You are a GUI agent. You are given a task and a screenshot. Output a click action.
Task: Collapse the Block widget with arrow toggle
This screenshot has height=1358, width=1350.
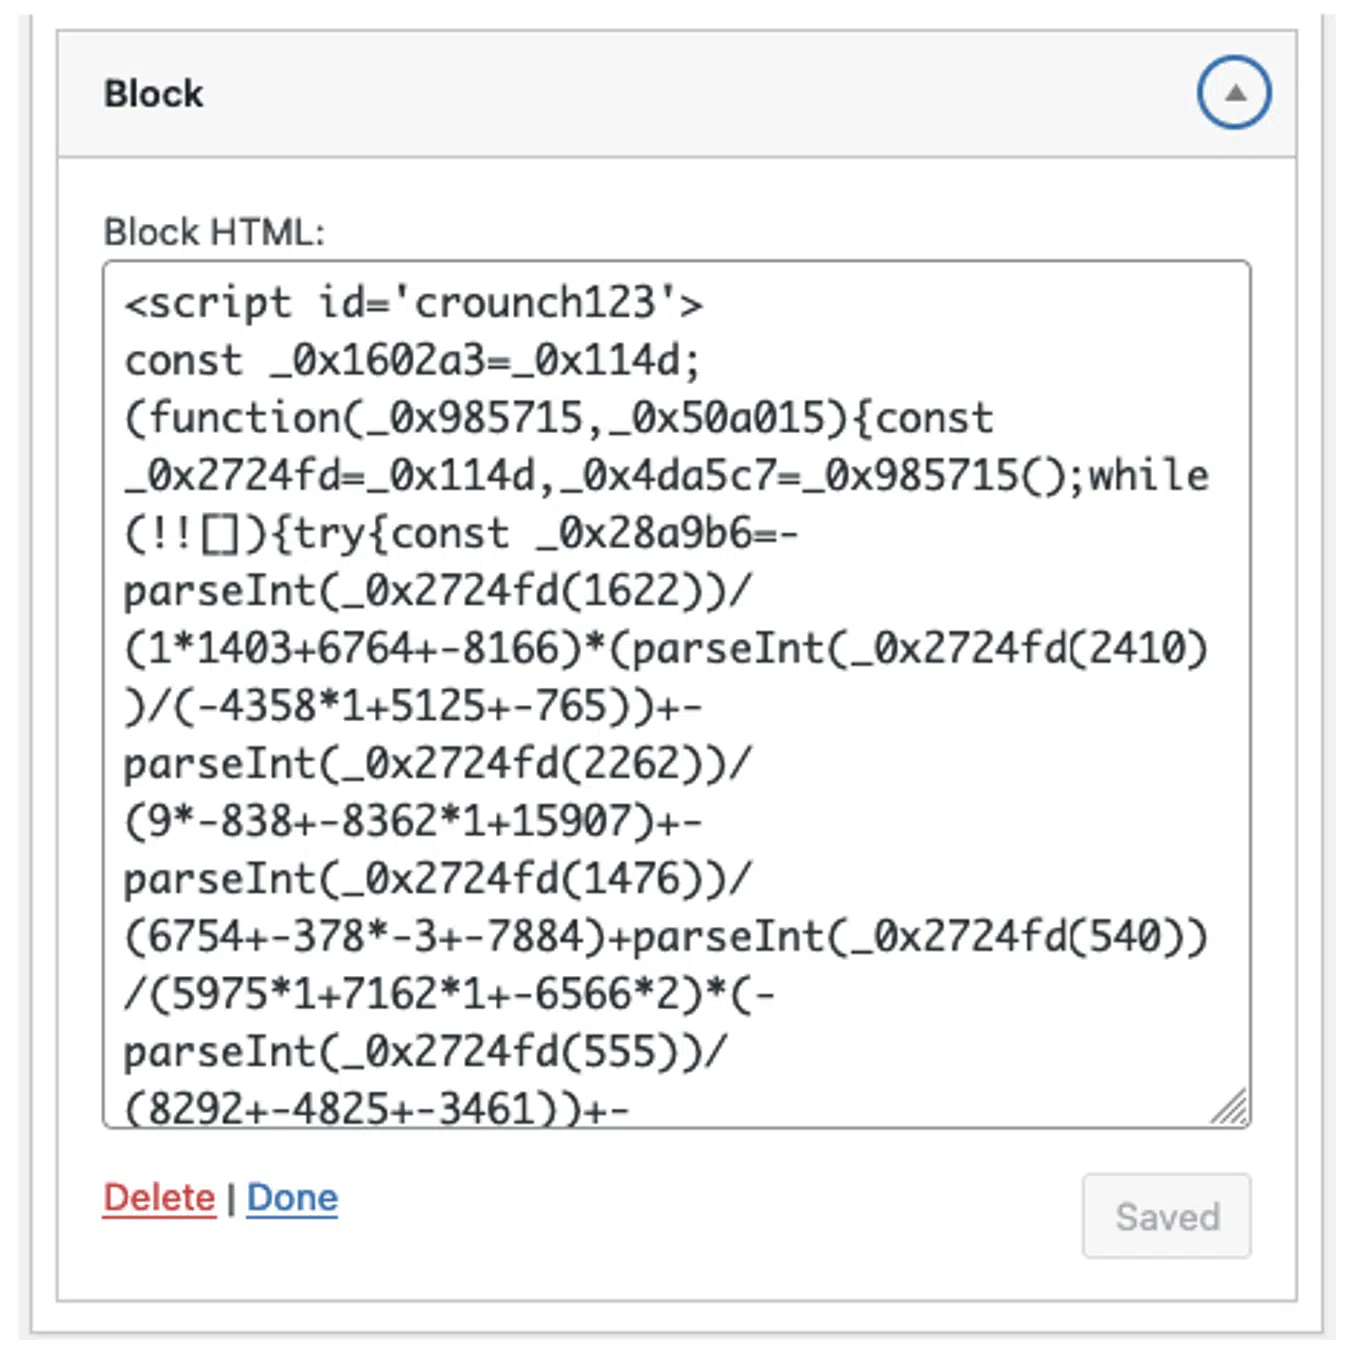[1234, 93]
